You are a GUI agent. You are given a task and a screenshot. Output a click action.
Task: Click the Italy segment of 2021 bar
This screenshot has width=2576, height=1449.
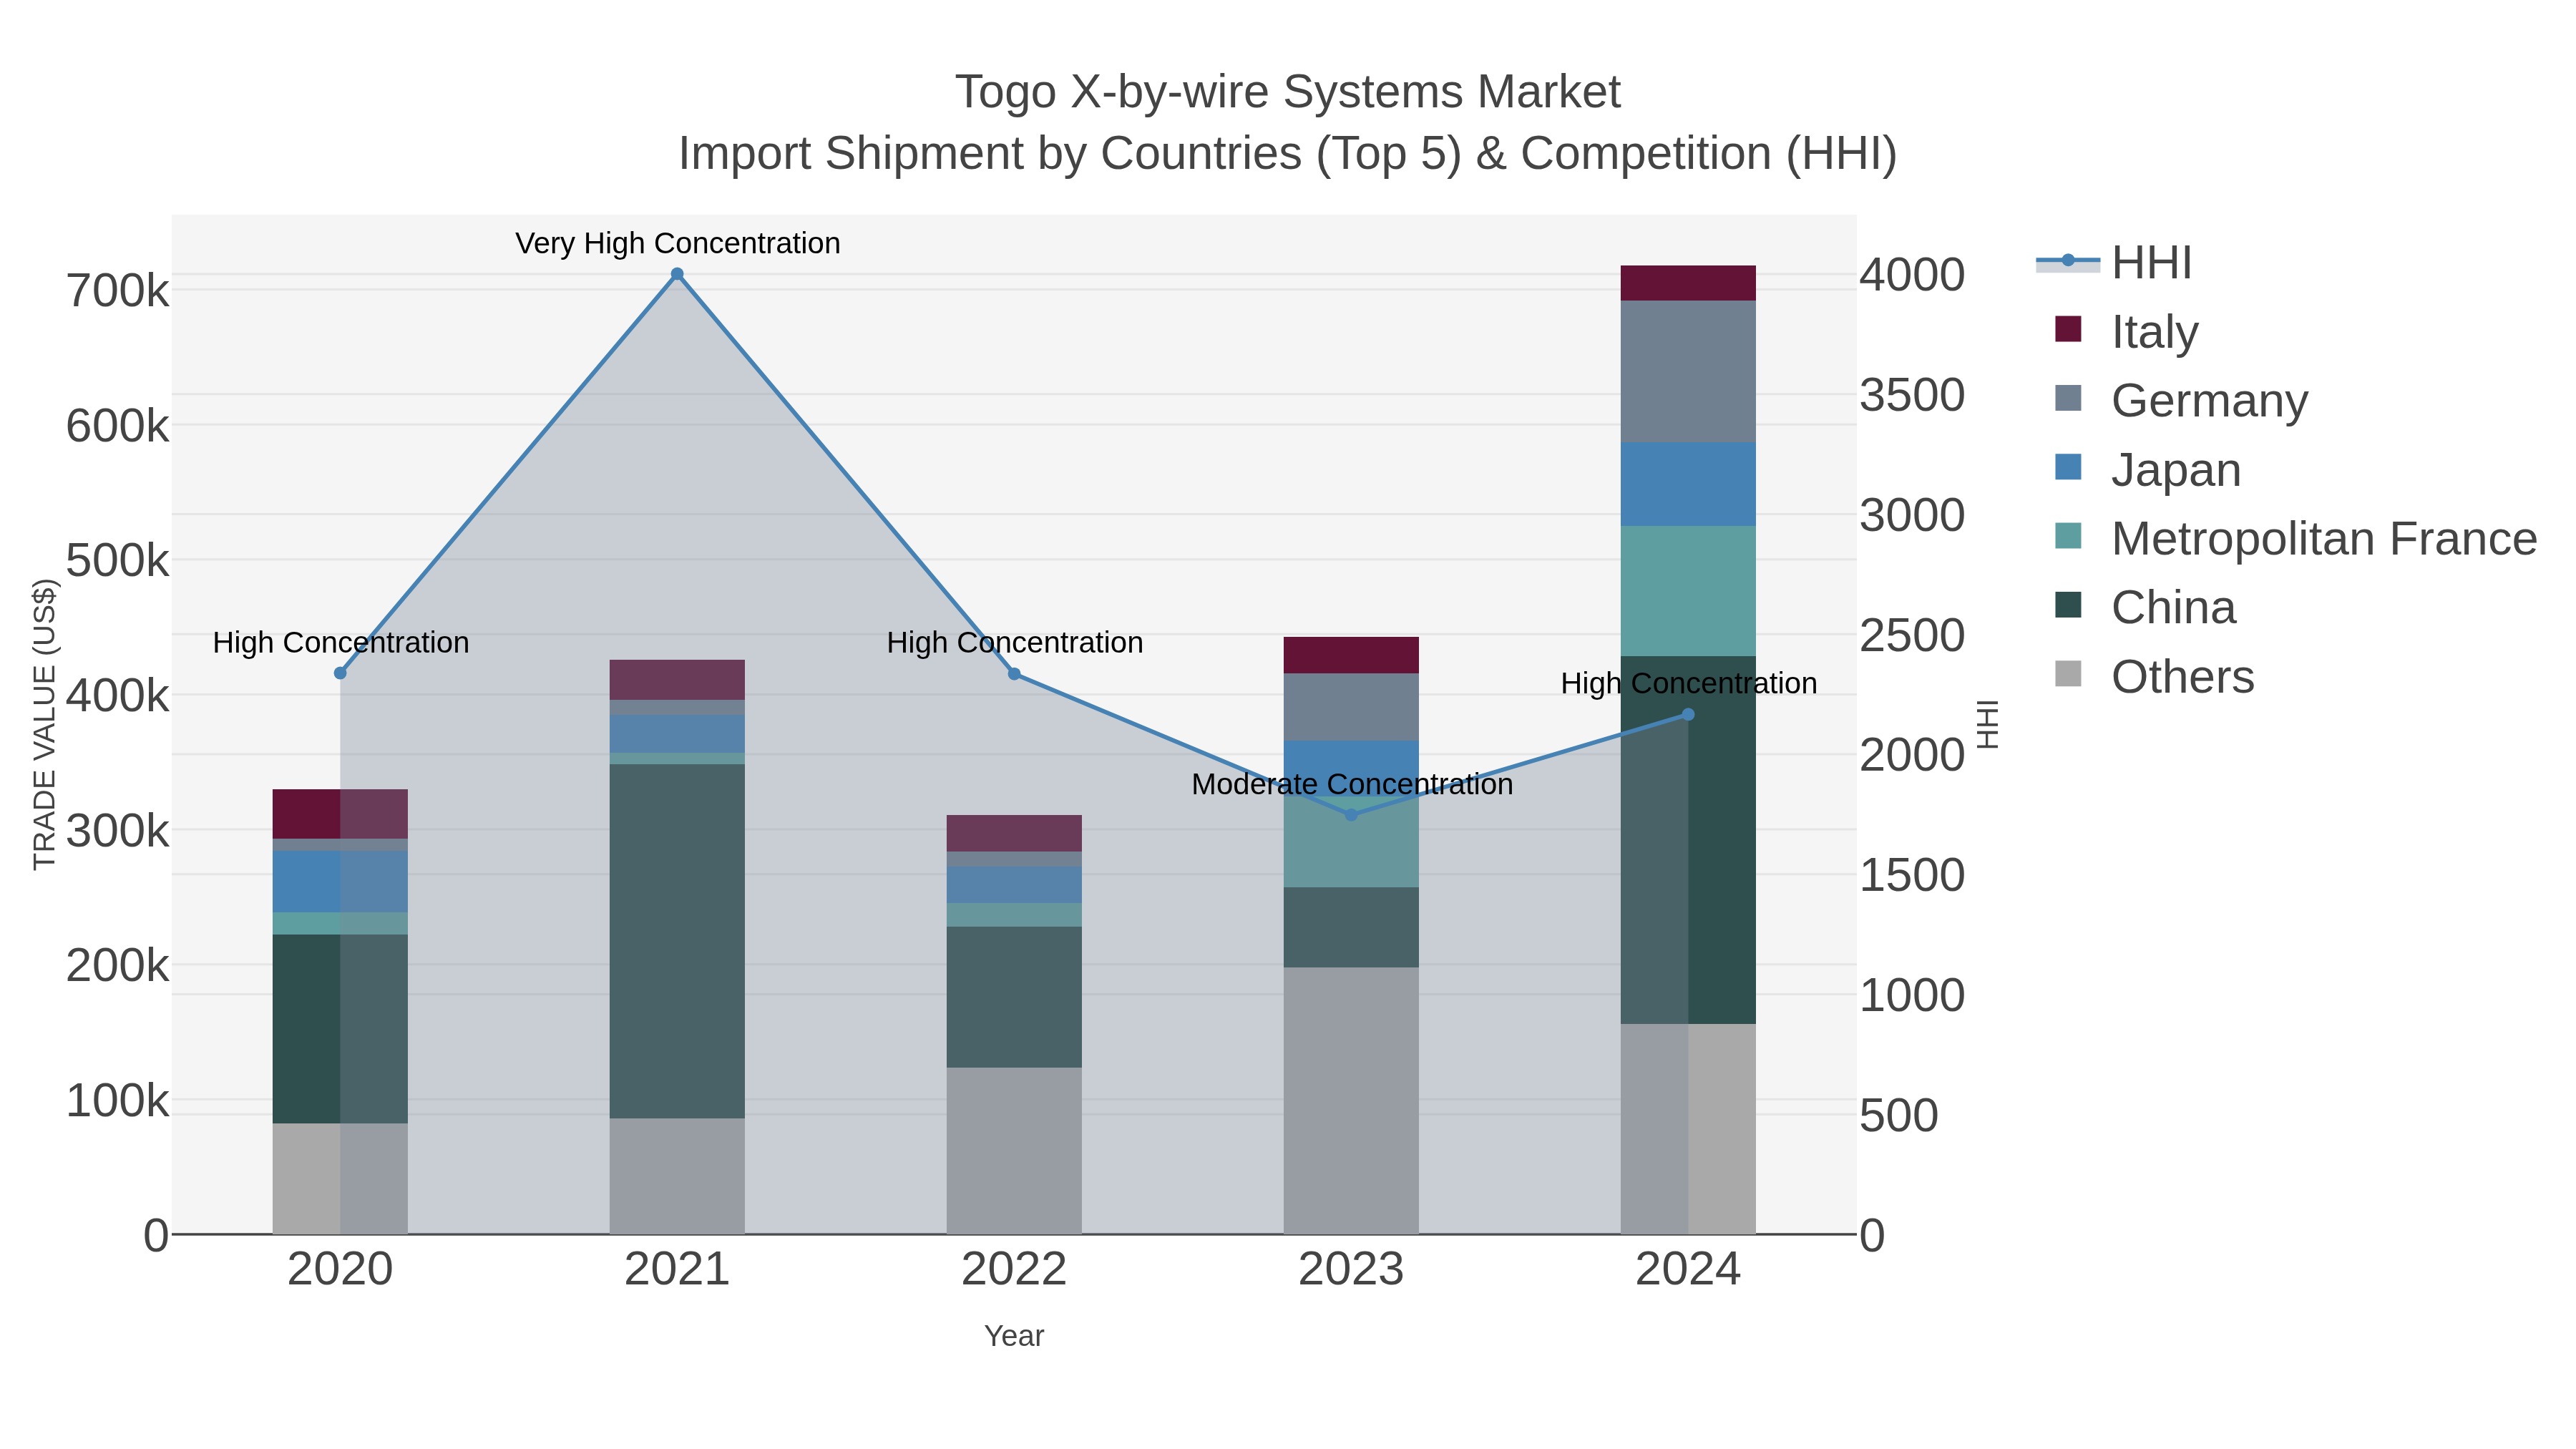[x=677, y=680]
